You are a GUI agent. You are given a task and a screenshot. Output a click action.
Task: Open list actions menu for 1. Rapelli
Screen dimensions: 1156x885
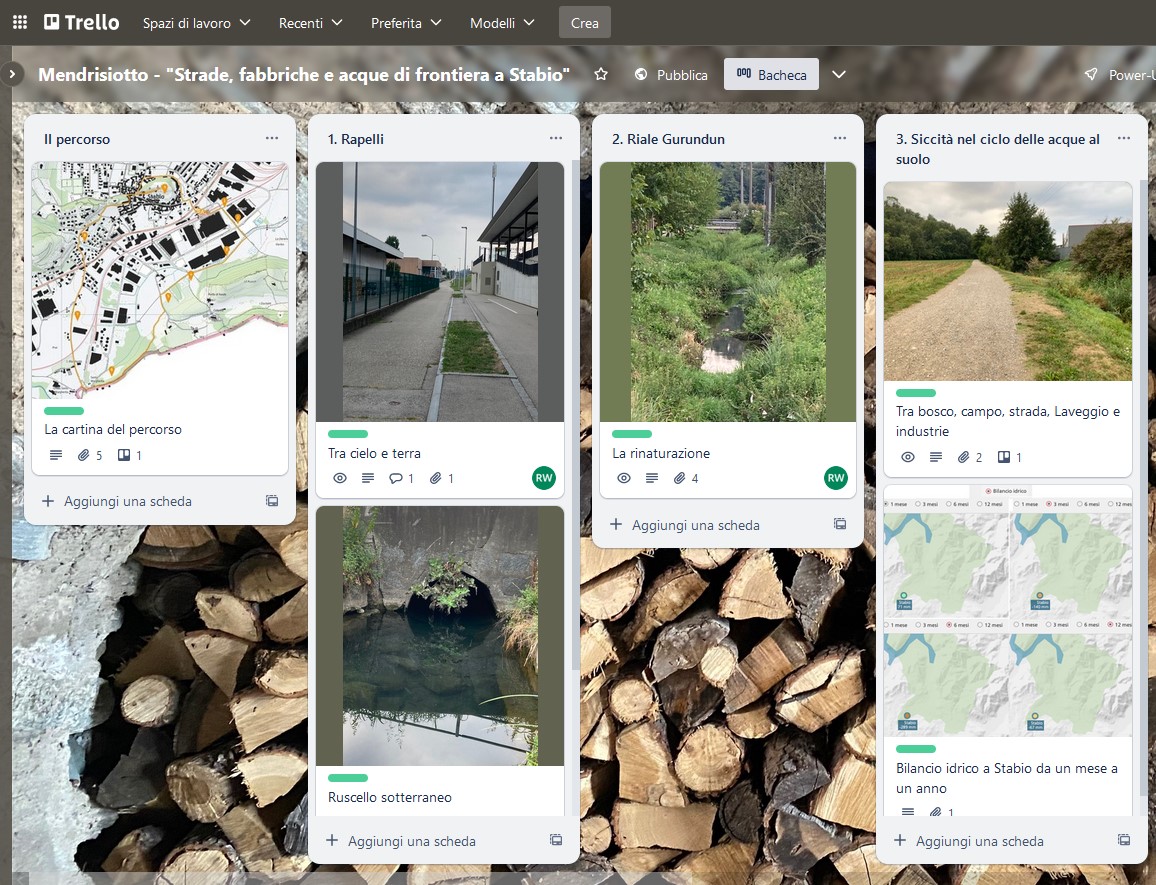tap(556, 138)
